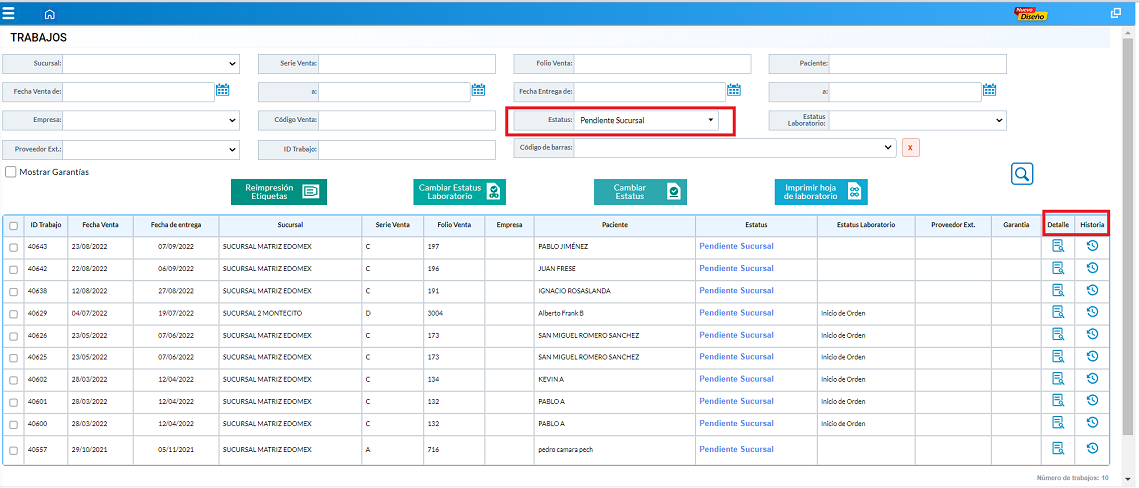1139x488 pixels.
Task: Open Historia for job 40643
Action: coord(1092,246)
